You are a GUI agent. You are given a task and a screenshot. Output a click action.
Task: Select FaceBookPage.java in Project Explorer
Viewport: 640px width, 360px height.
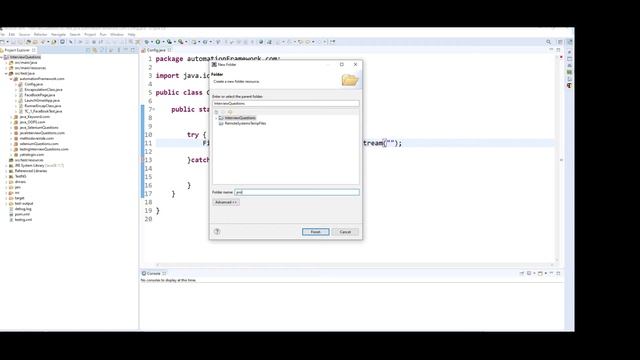pyautogui.click(x=40, y=95)
